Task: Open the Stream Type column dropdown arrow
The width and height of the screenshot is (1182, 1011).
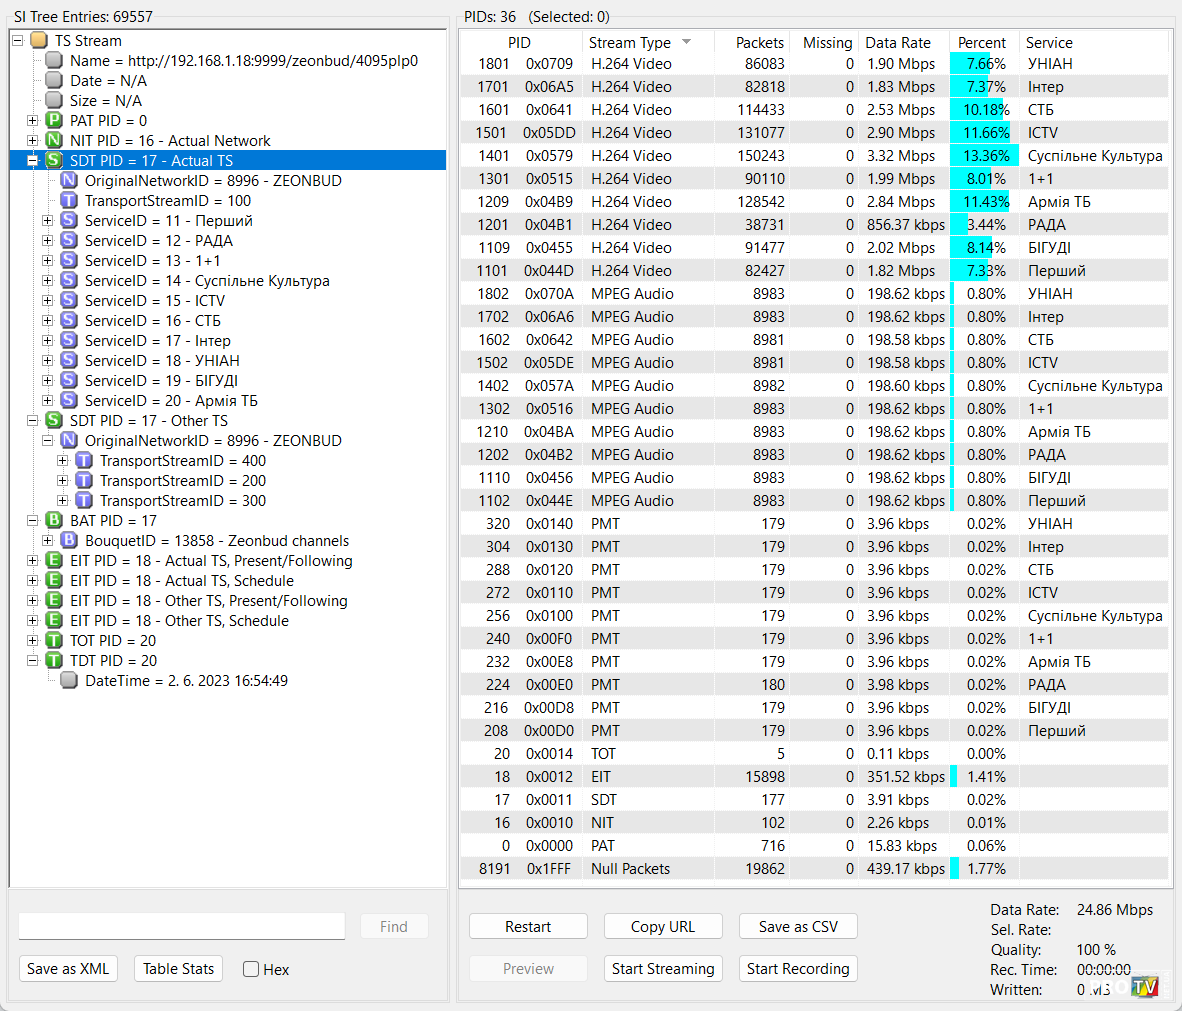Action: pyautogui.click(x=686, y=42)
